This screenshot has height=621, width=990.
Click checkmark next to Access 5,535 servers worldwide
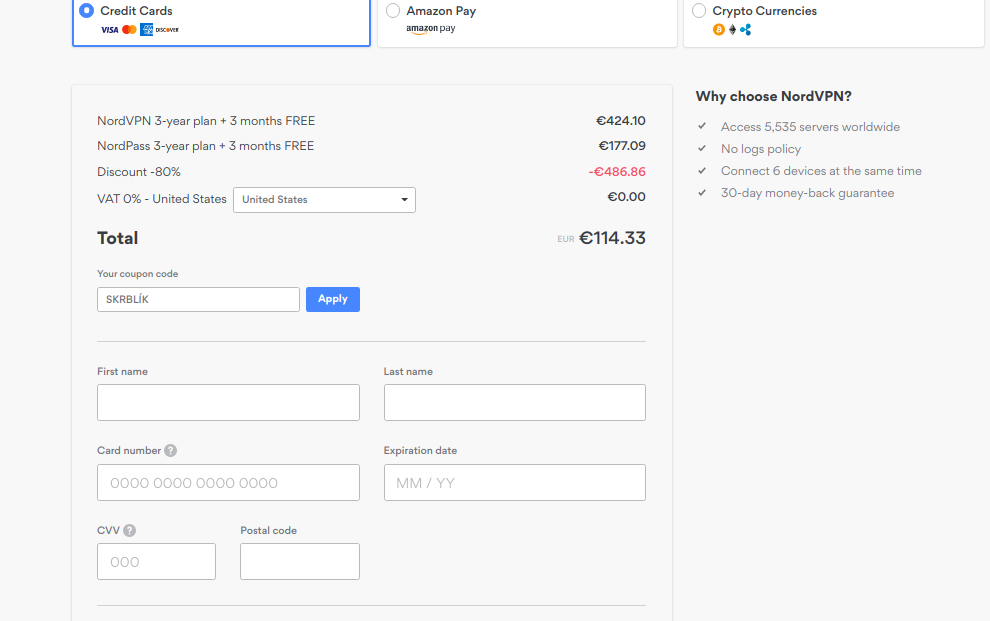click(x=701, y=126)
